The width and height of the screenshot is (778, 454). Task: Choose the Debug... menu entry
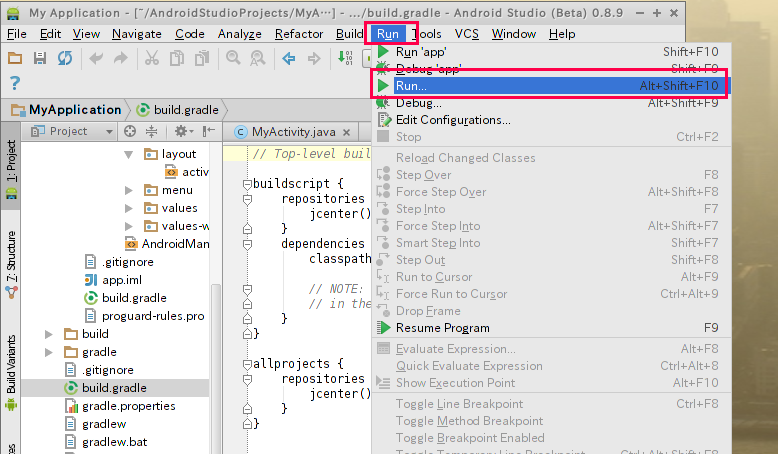pos(551,103)
